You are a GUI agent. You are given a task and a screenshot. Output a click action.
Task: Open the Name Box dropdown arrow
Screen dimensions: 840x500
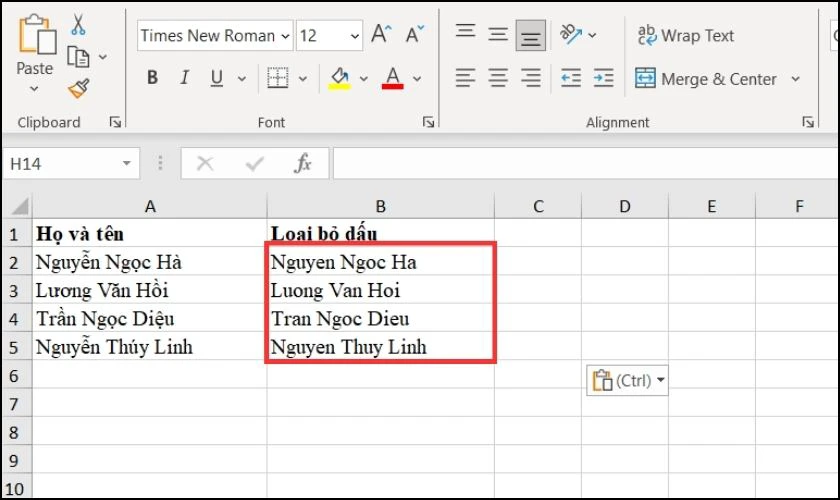click(126, 163)
